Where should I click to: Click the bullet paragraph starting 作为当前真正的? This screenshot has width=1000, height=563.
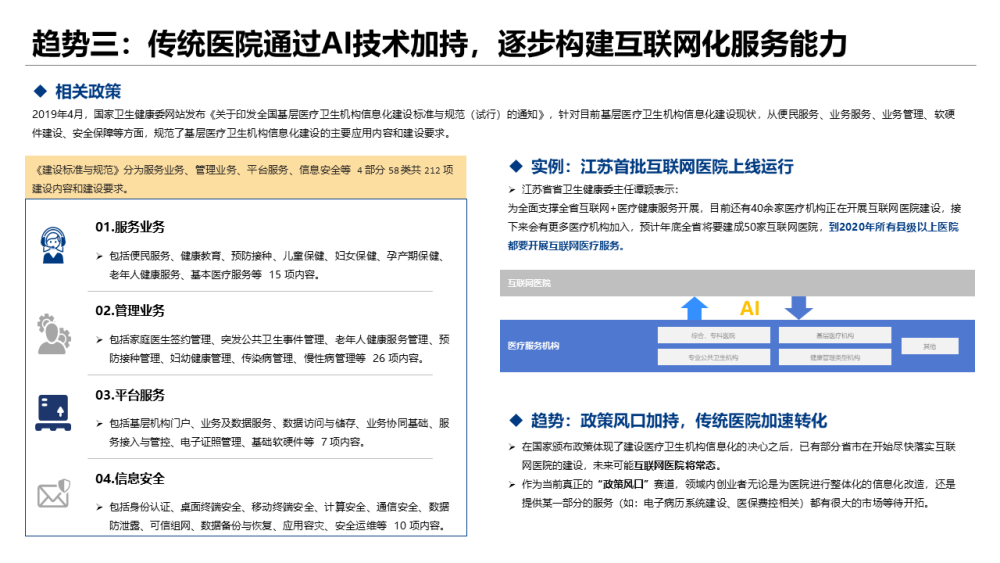[x=739, y=494]
